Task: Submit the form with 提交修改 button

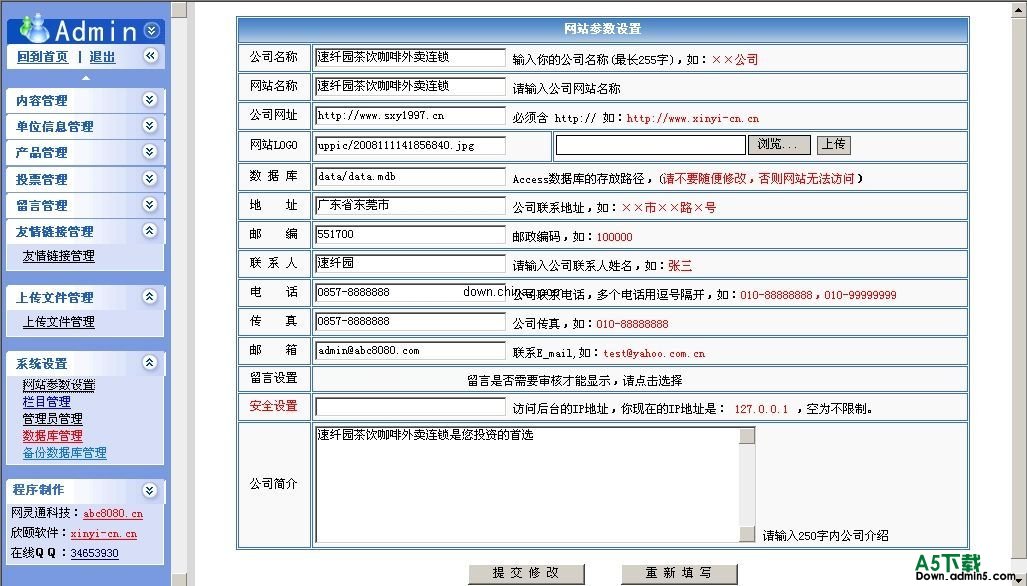Action: click(x=527, y=573)
